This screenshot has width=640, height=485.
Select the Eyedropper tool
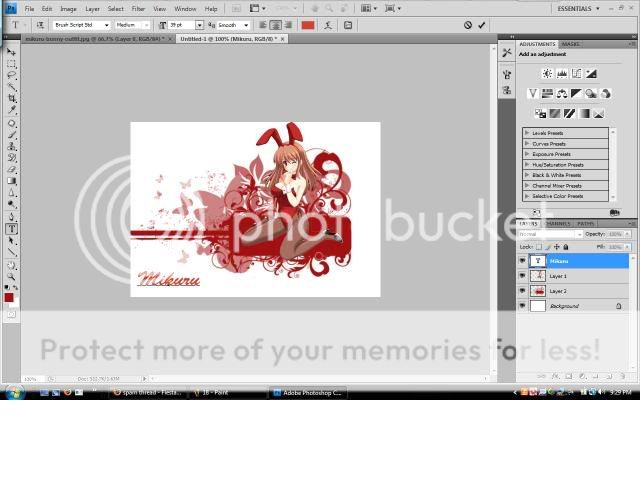coord(11,110)
